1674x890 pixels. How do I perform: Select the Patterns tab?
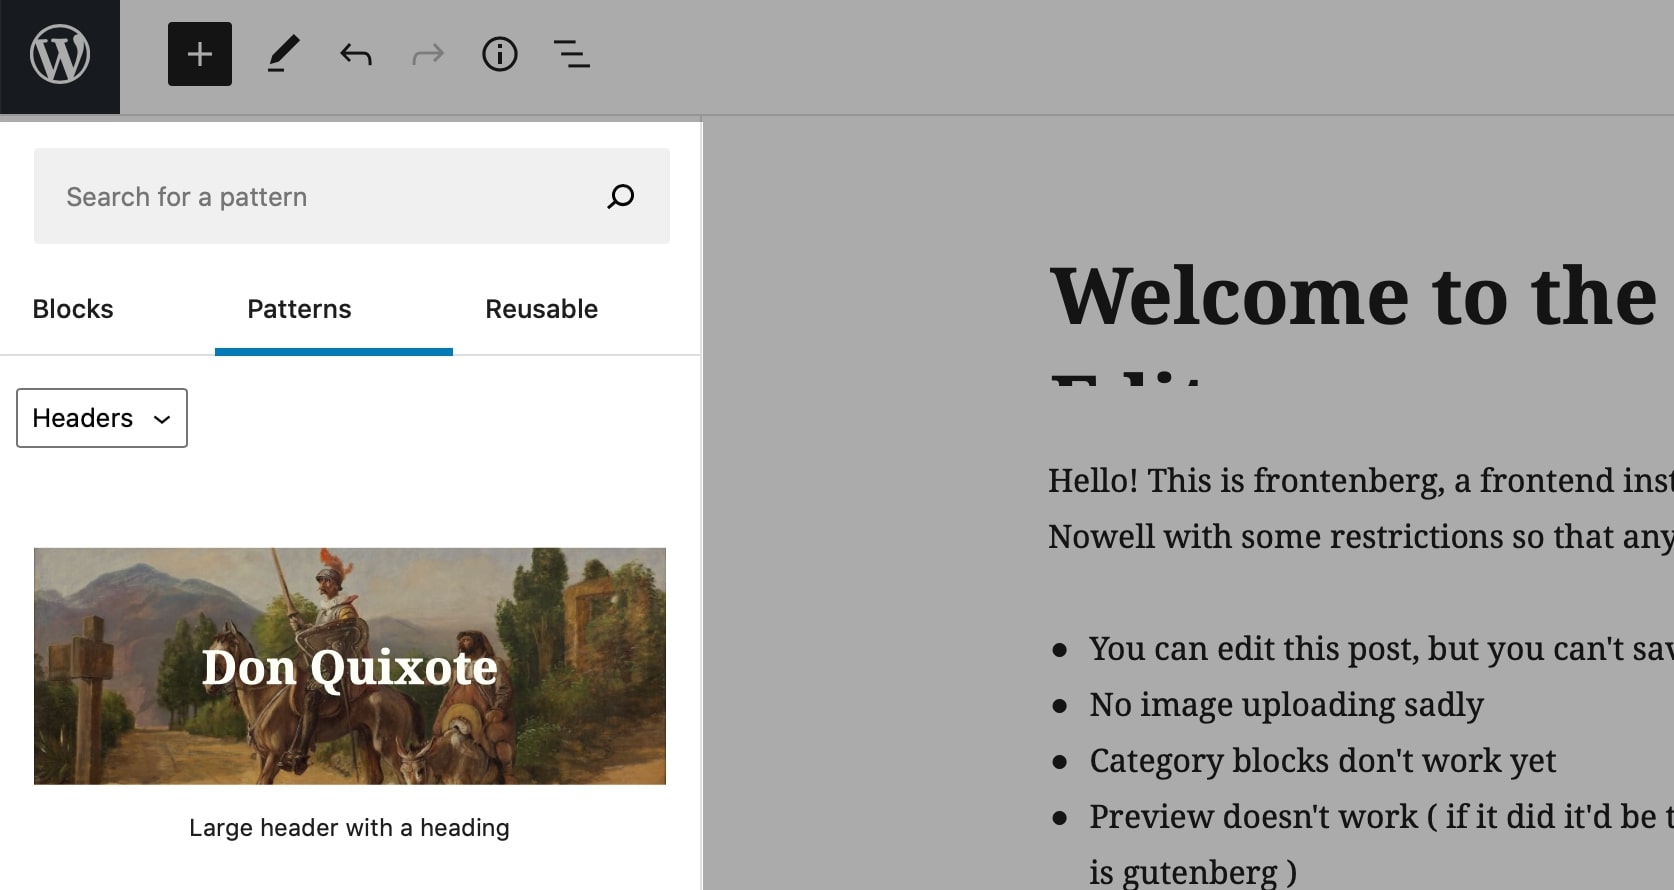click(300, 309)
